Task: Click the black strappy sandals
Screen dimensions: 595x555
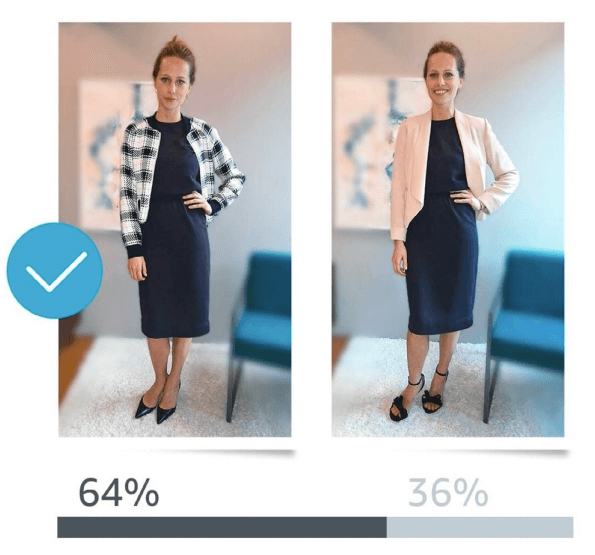Action: point(417,395)
